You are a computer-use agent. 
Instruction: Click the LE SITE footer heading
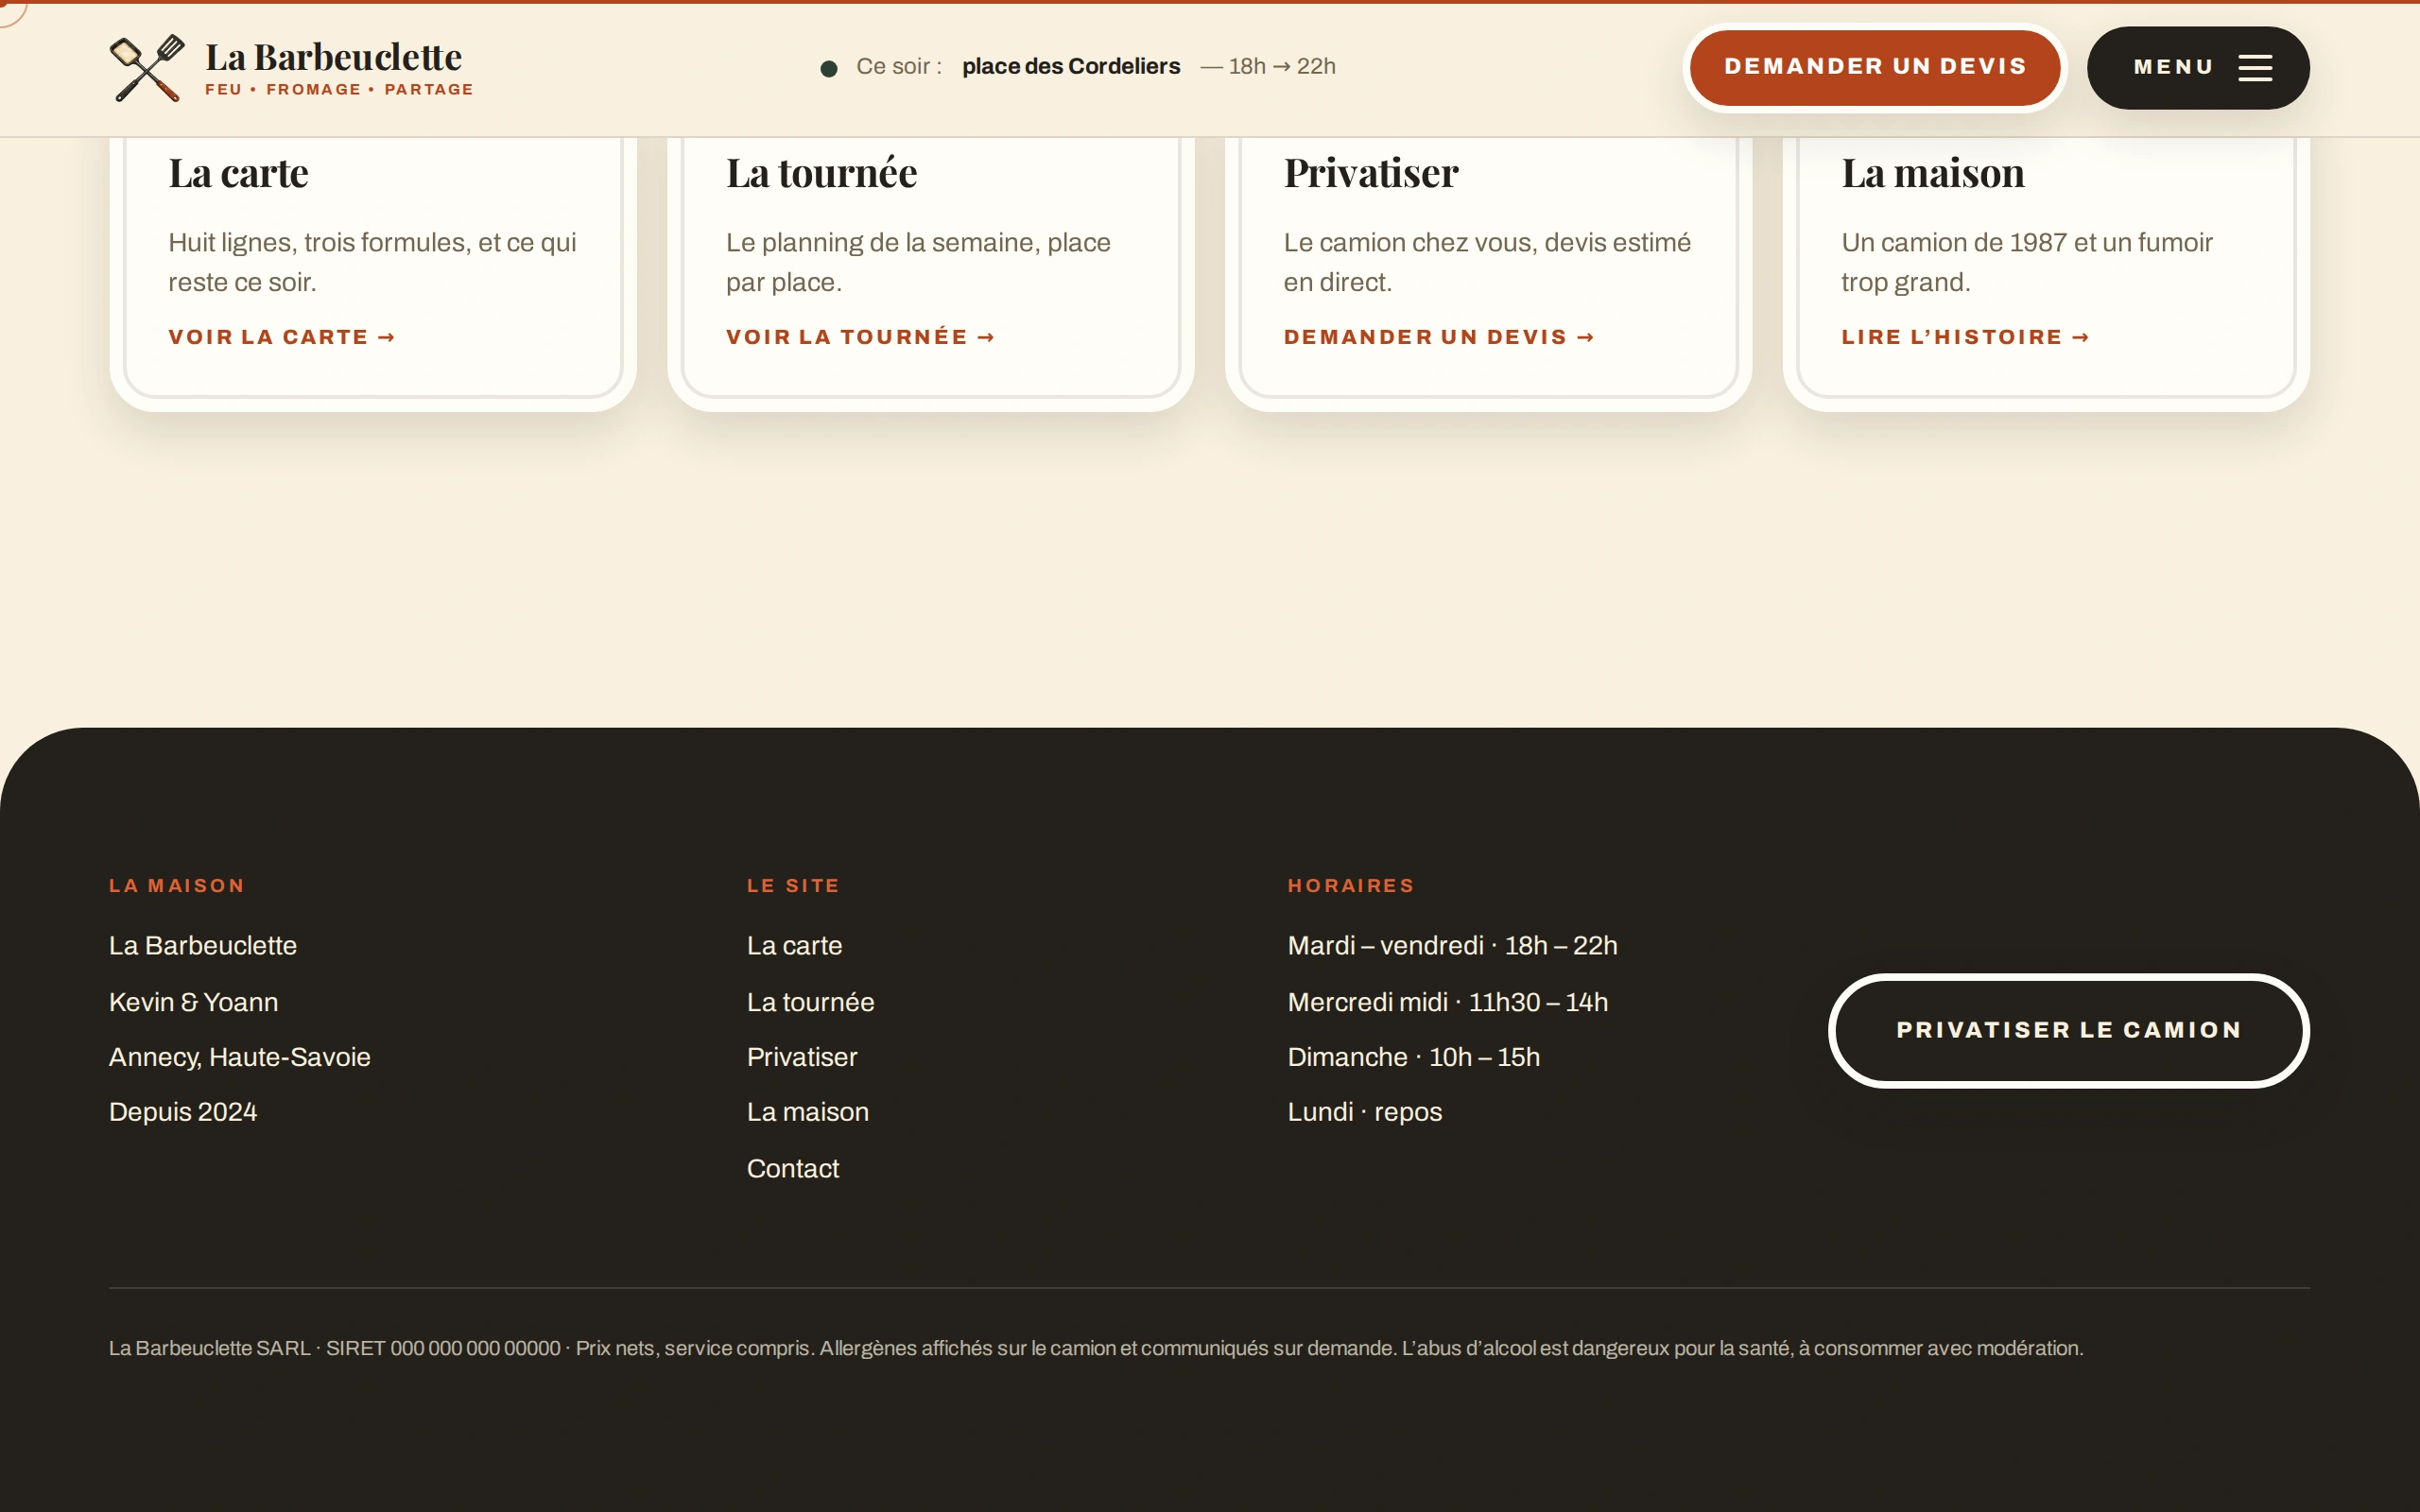[x=793, y=885]
